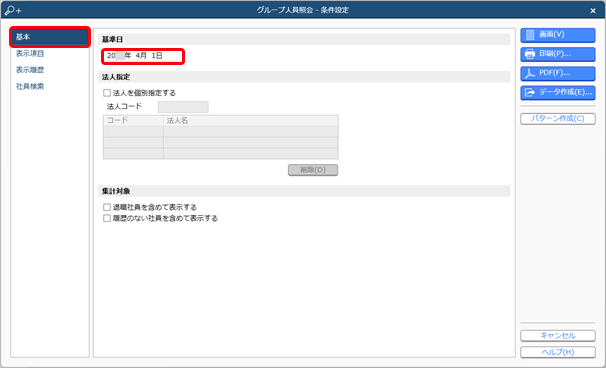Click the 法人名 column header
606x368 pixels.
[251, 121]
